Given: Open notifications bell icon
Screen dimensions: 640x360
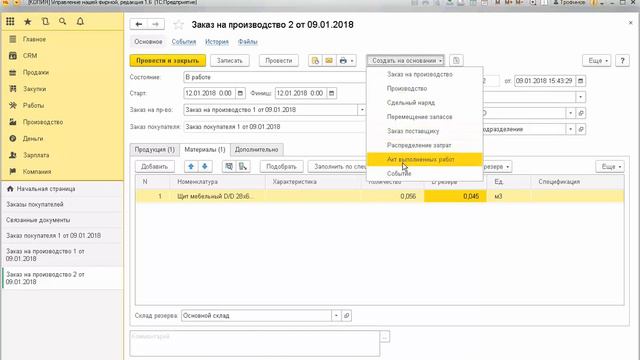Looking at the screenshot, I should point(80,21).
